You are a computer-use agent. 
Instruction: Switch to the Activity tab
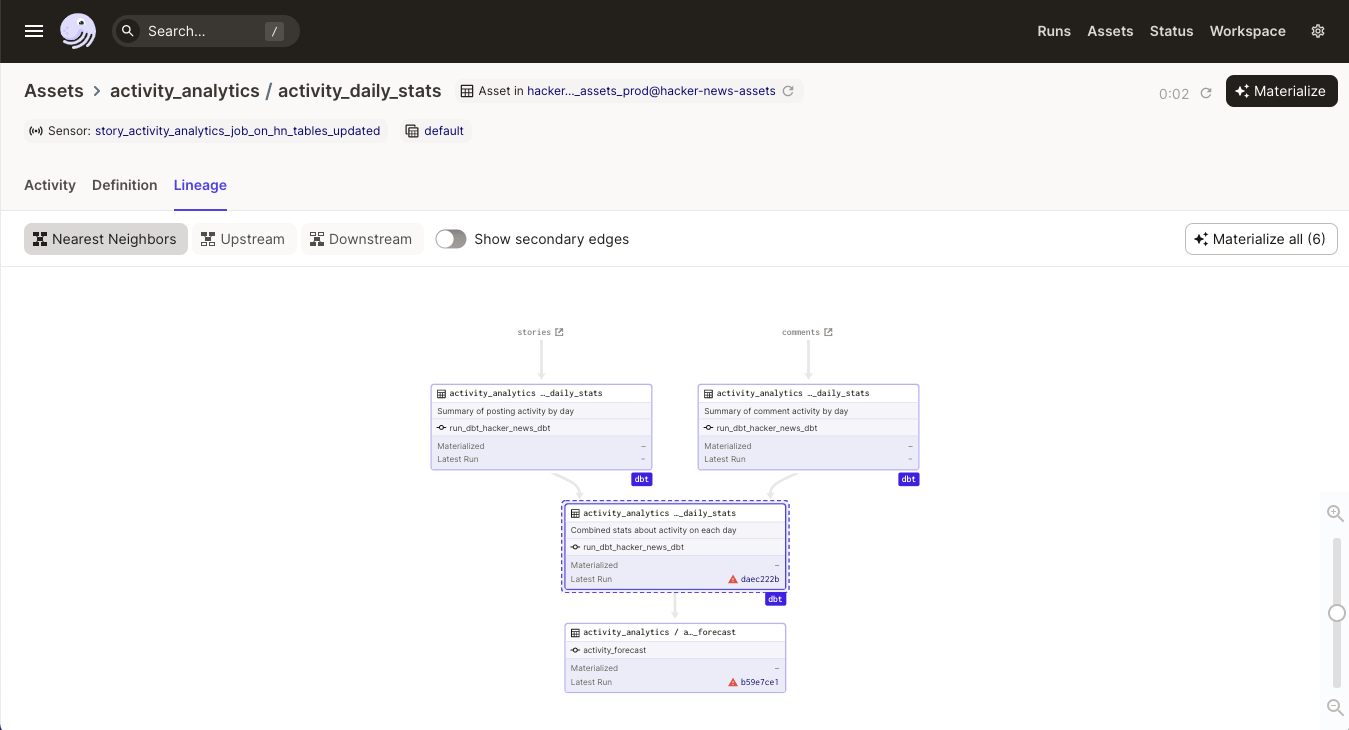(50, 185)
